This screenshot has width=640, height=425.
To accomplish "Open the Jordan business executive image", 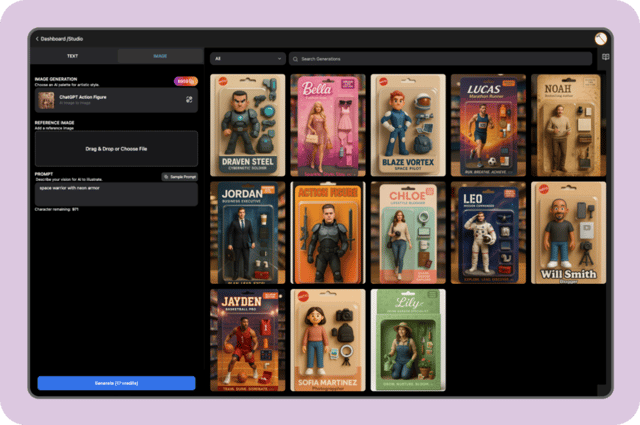I will tap(247, 233).
